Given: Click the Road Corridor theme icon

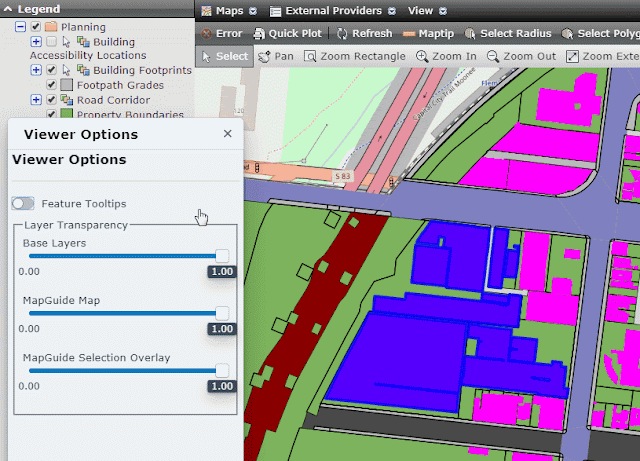Looking at the screenshot, I should click(67, 100).
